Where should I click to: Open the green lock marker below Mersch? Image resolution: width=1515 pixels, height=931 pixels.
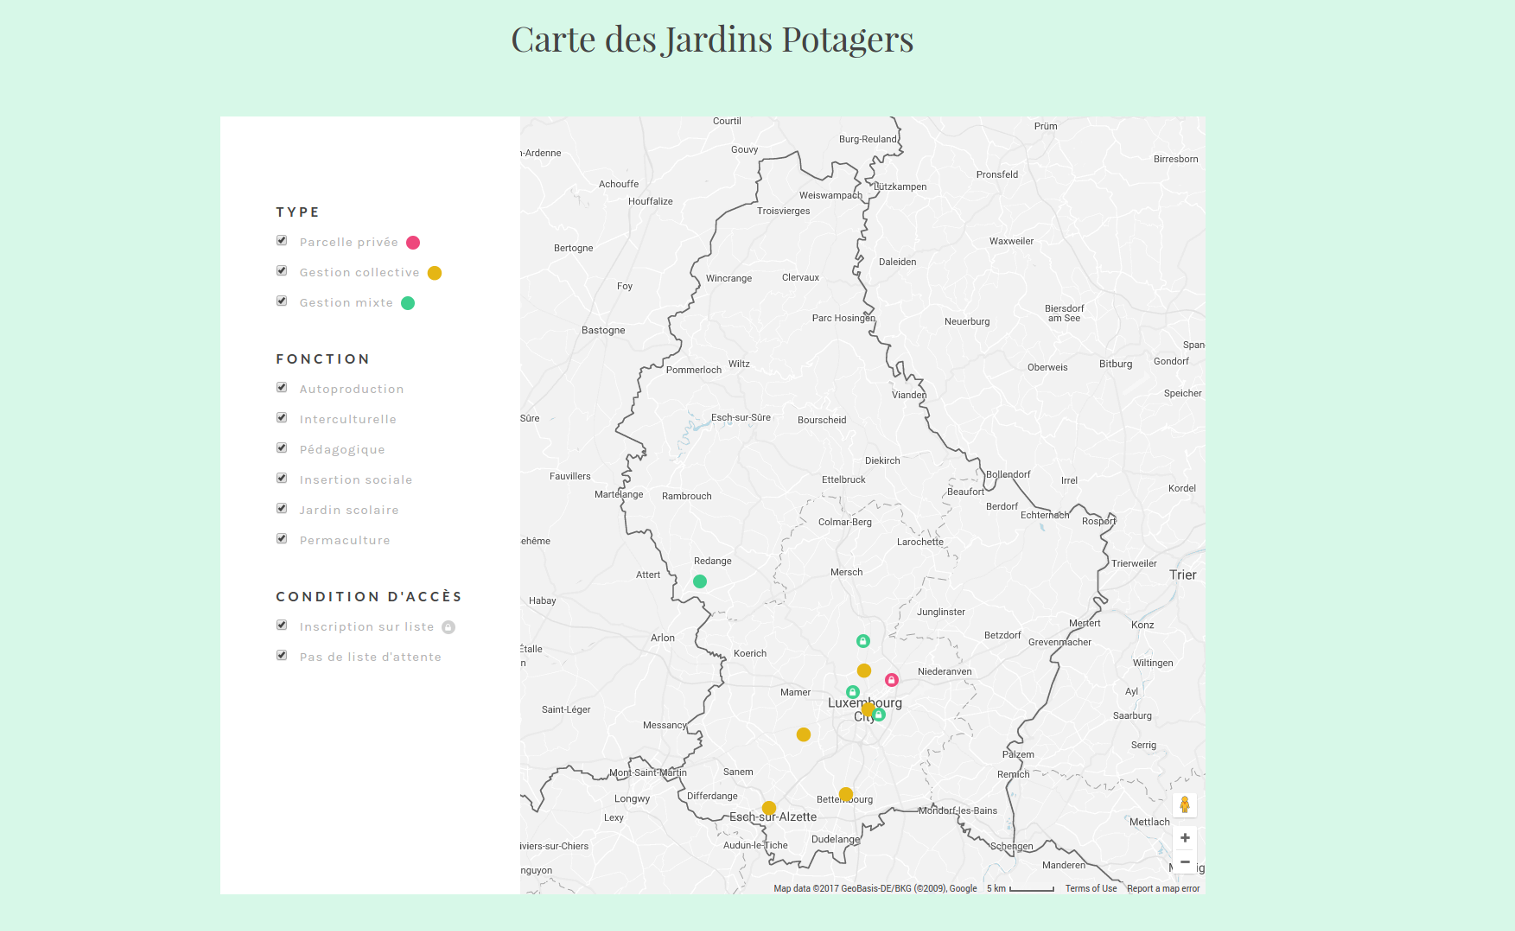(863, 641)
